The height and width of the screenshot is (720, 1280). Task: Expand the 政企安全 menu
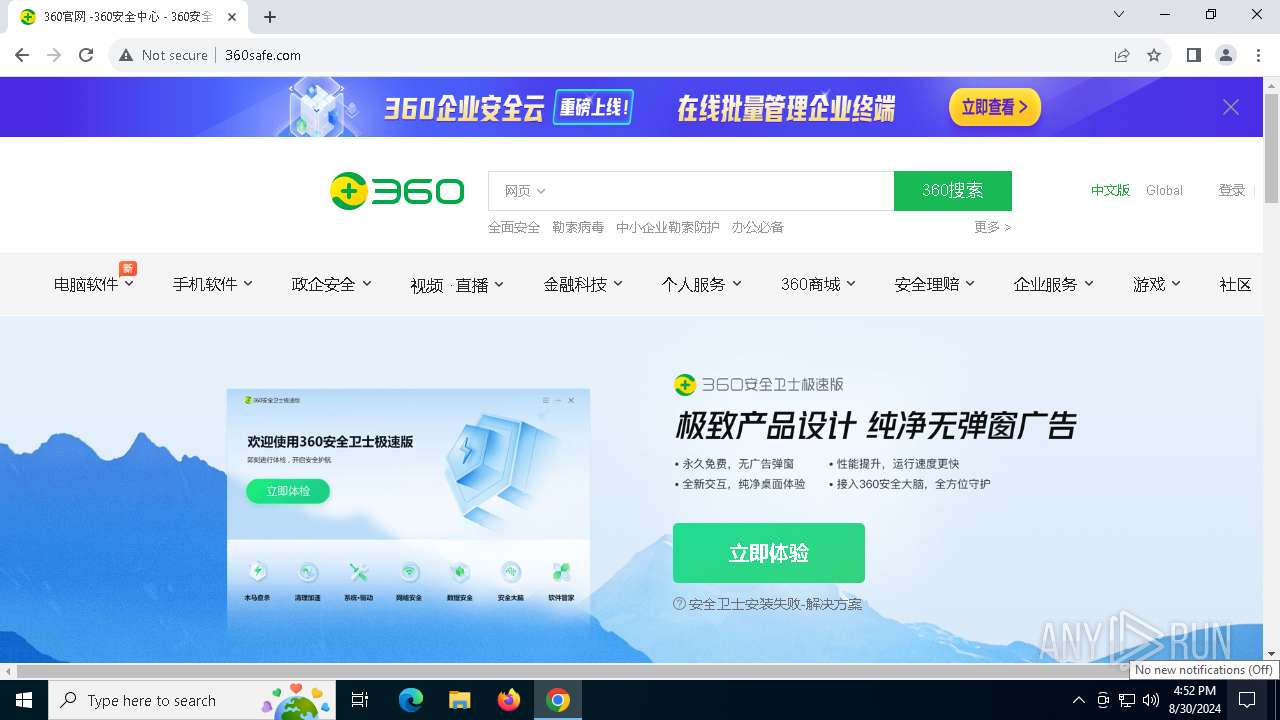click(332, 284)
